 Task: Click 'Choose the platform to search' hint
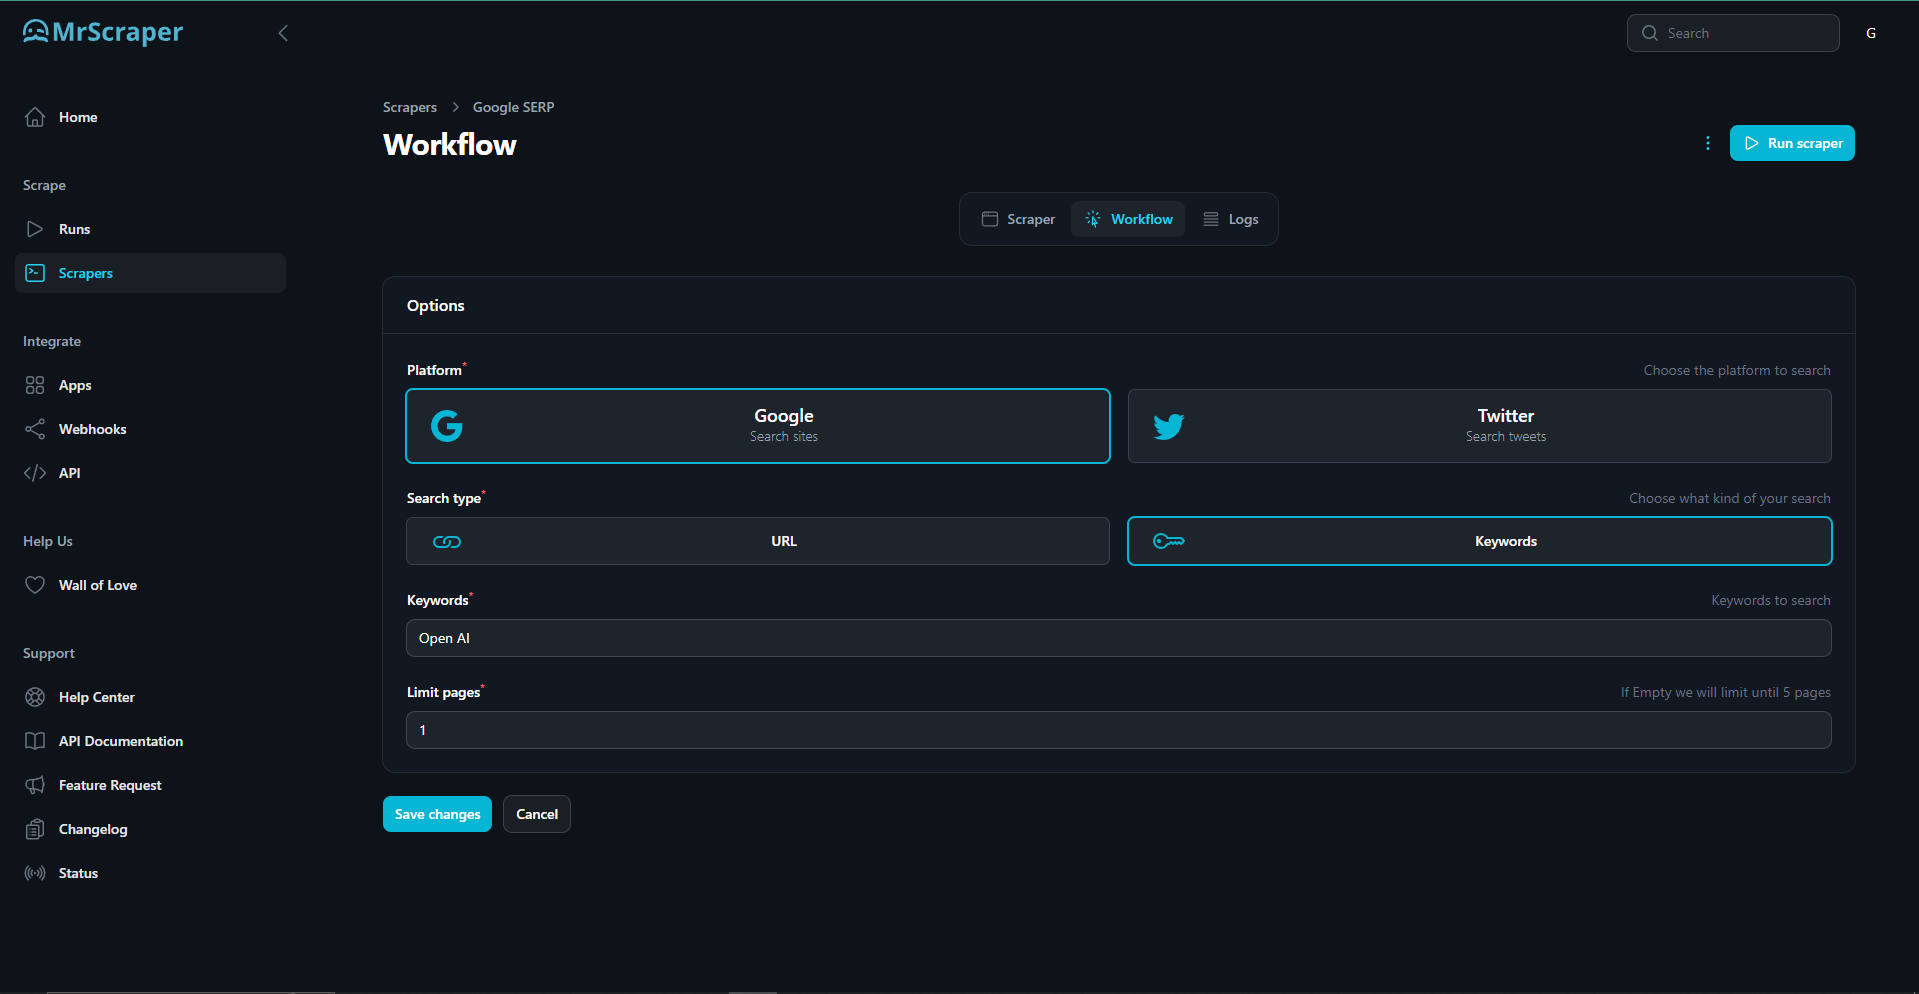[1737, 370]
